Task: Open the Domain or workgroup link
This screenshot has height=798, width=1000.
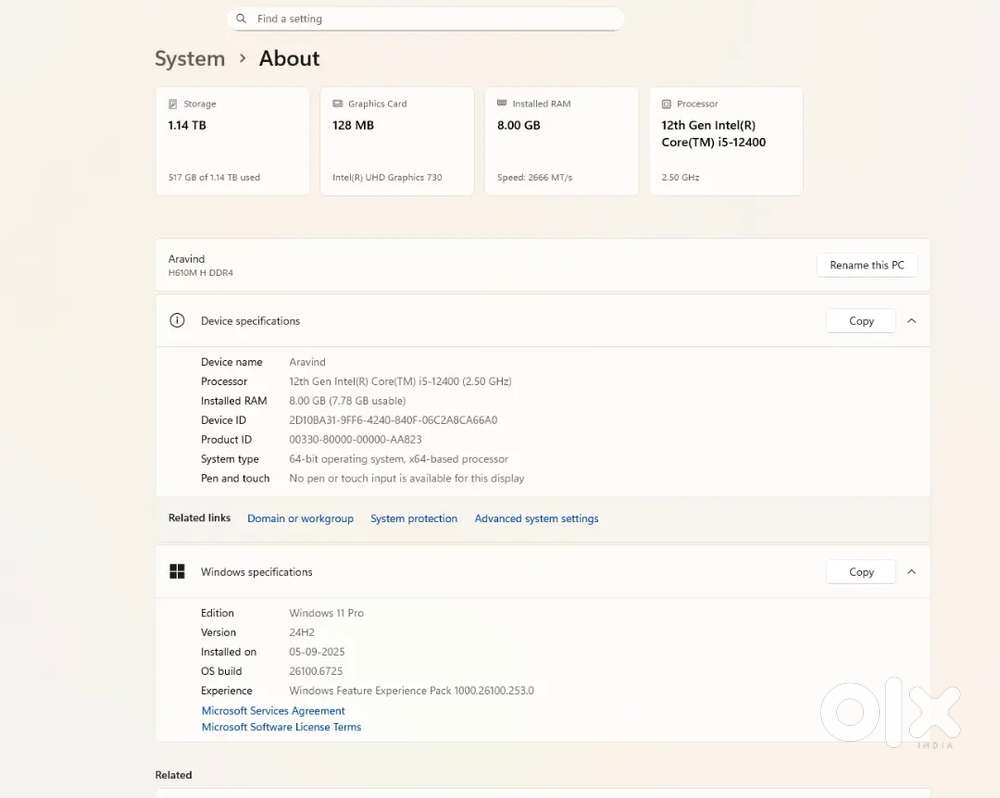Action: (x=300, y=519)
